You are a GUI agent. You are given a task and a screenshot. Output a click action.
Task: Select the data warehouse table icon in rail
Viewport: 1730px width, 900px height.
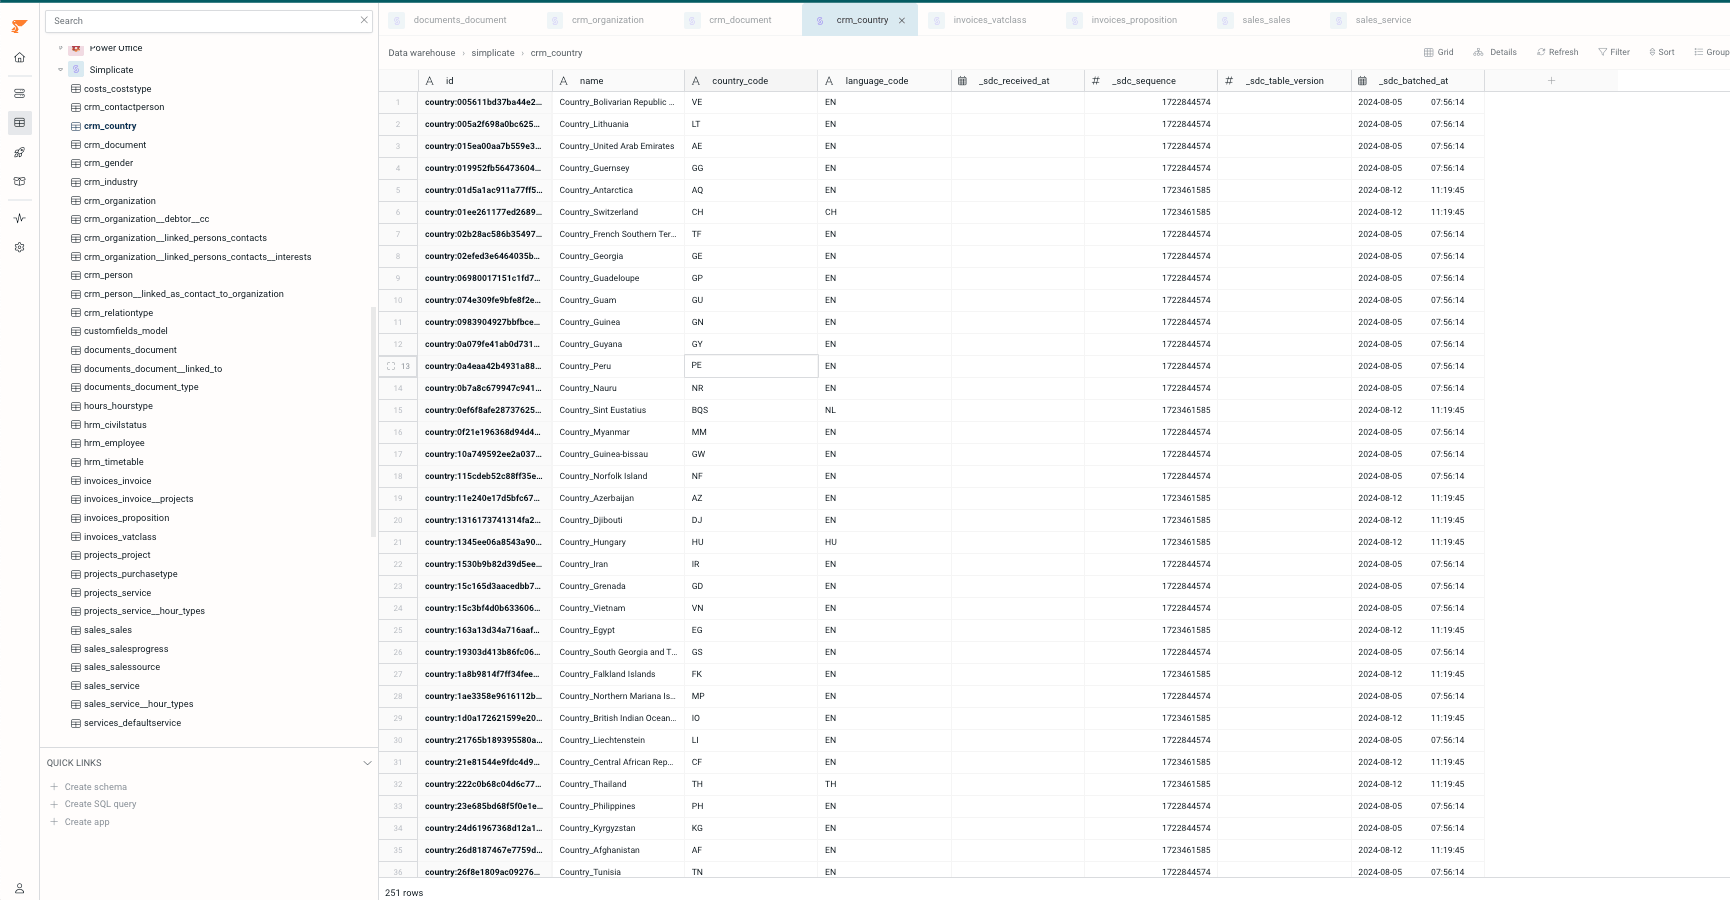pos(19,123)
